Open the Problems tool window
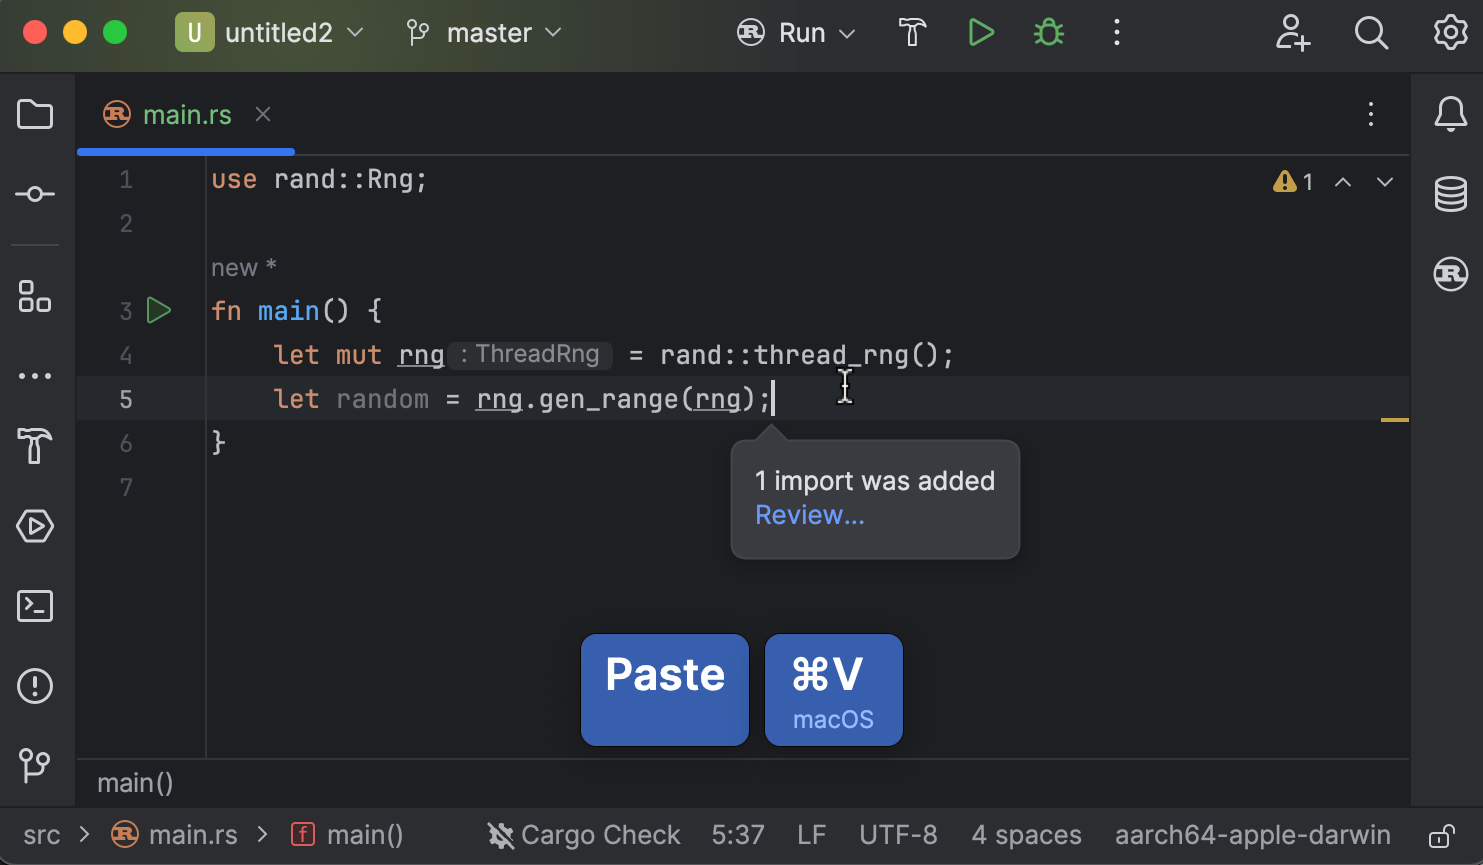 pos(35,686)
